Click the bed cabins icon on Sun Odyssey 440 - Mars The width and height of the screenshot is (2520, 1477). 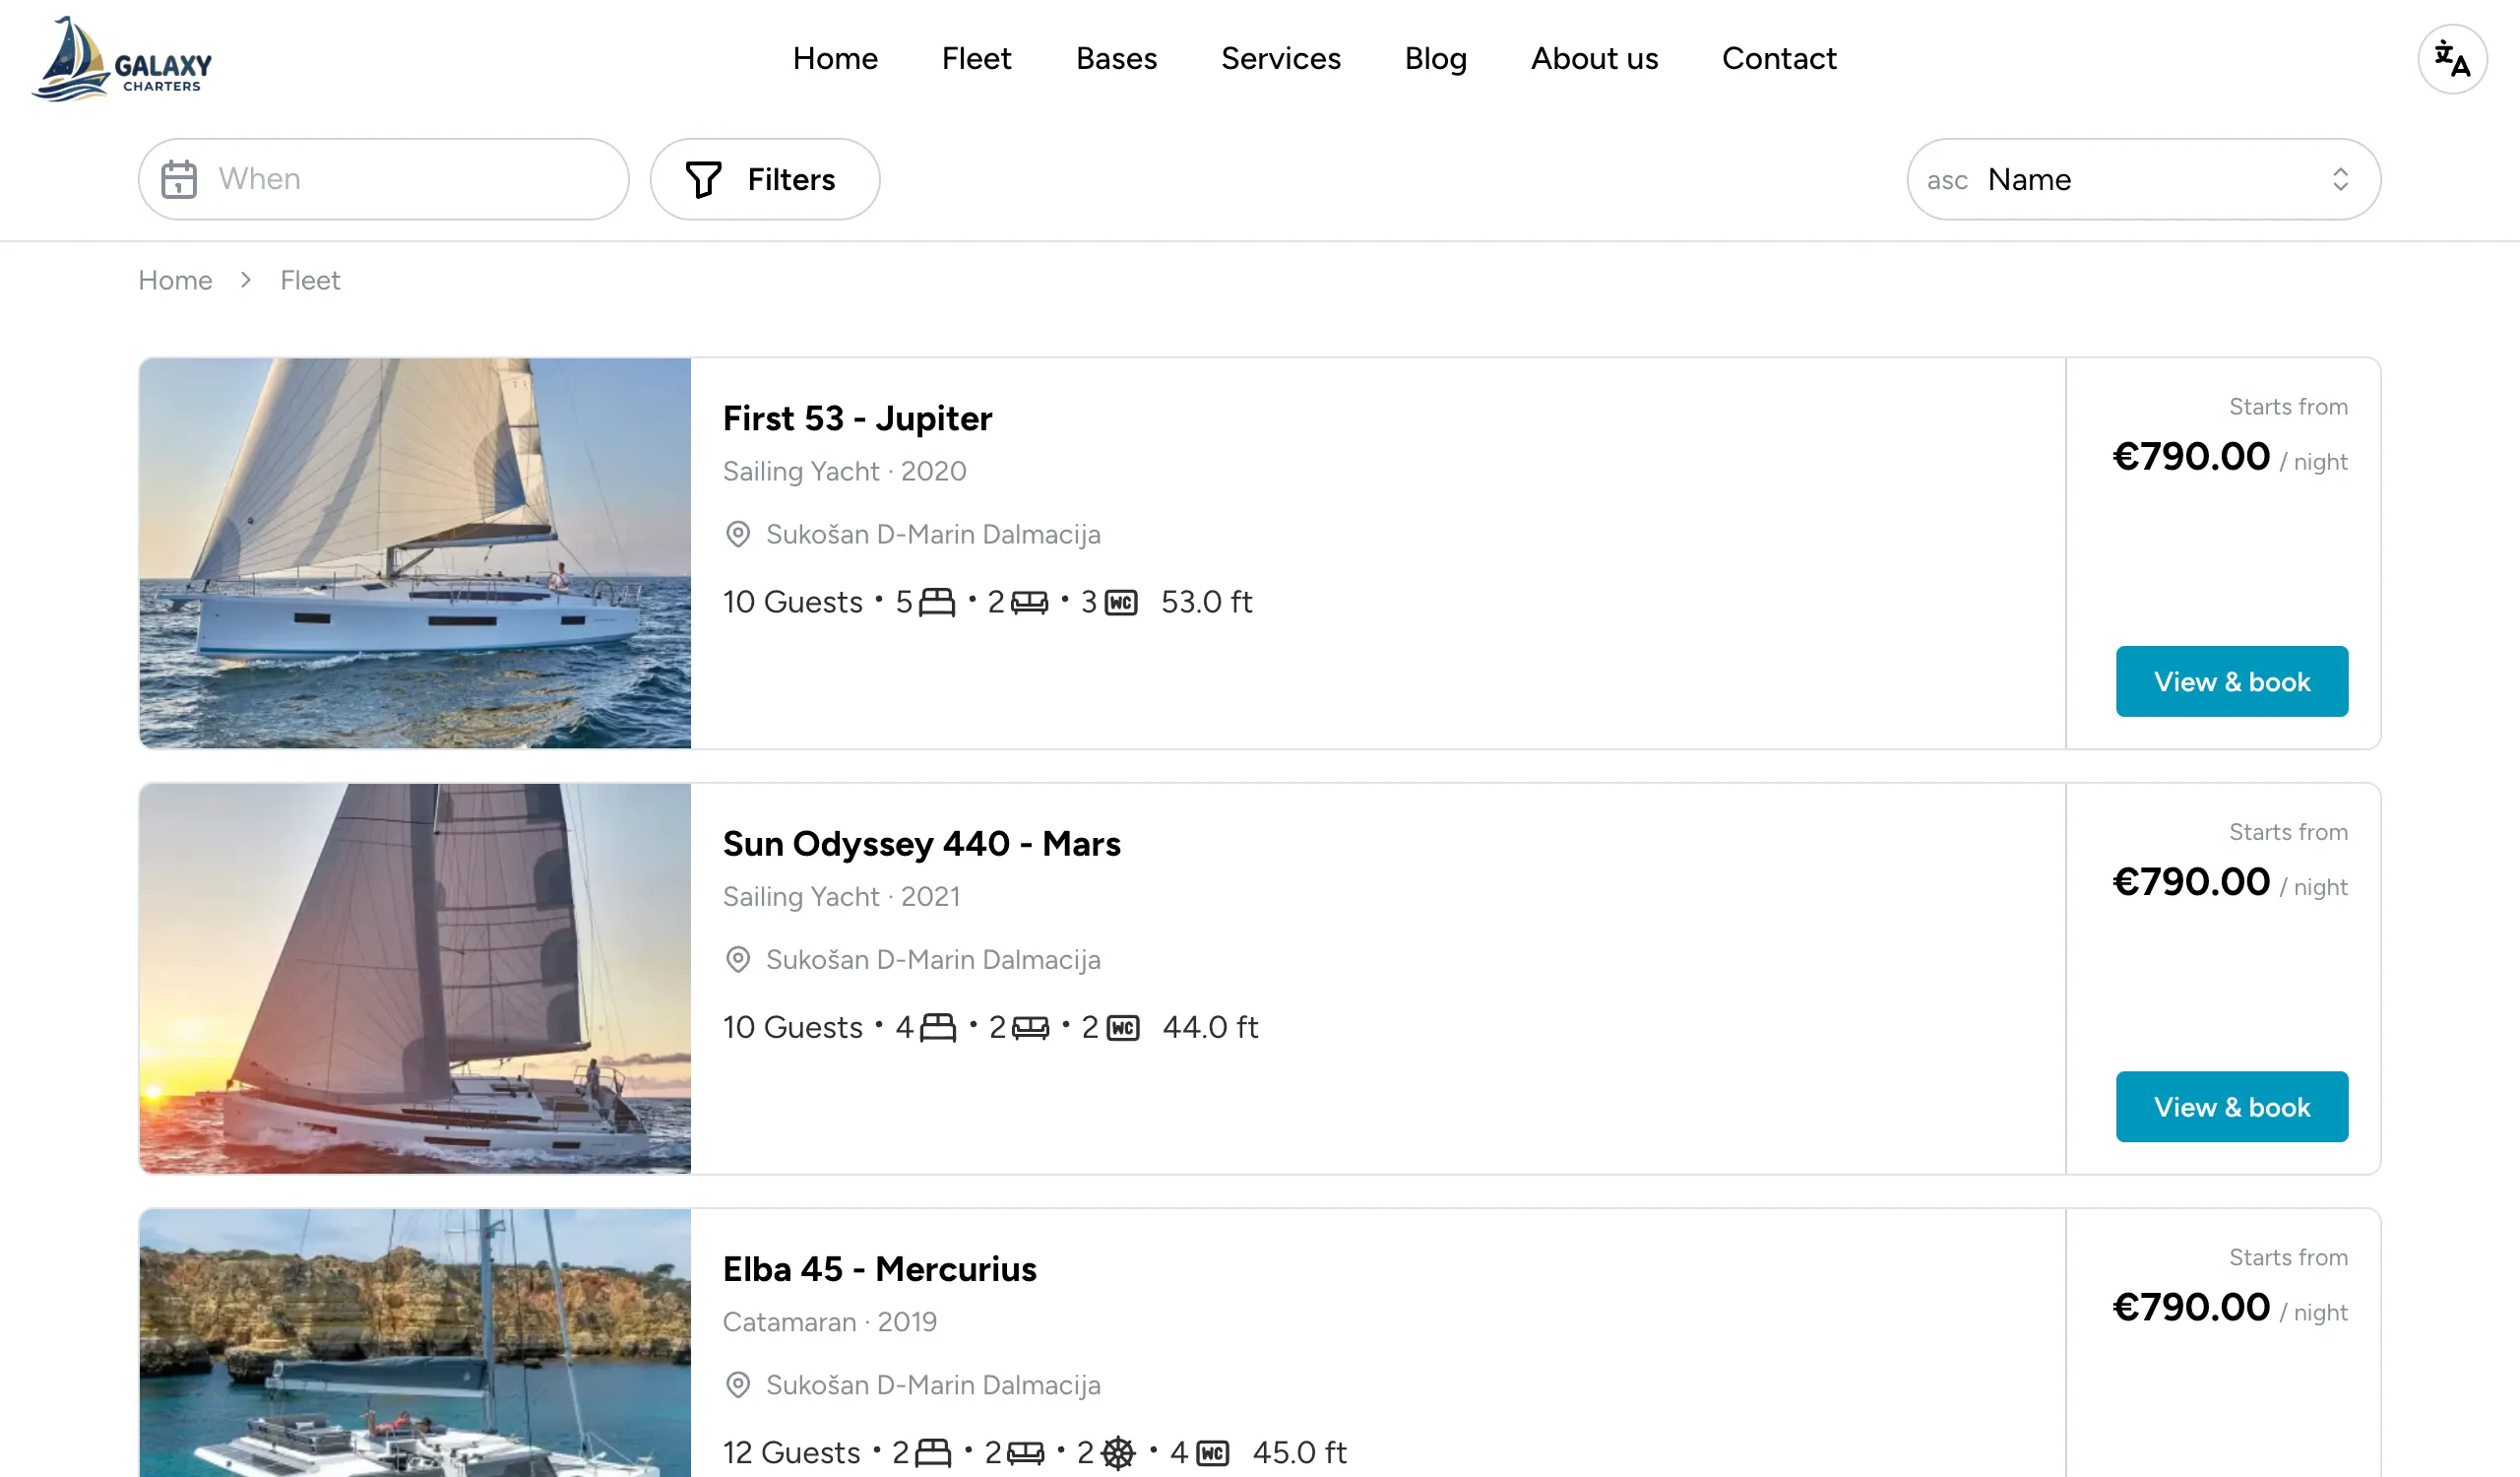[937, 1027]
